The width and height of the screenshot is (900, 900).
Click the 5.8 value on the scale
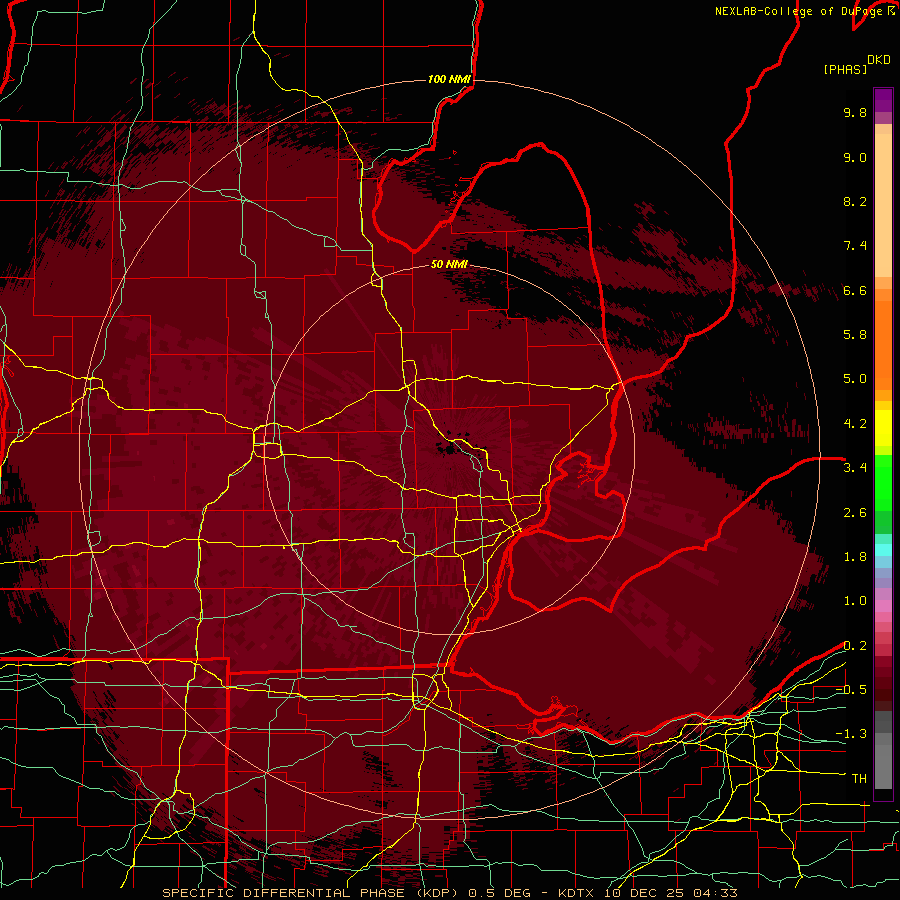(x=855, y=335)
